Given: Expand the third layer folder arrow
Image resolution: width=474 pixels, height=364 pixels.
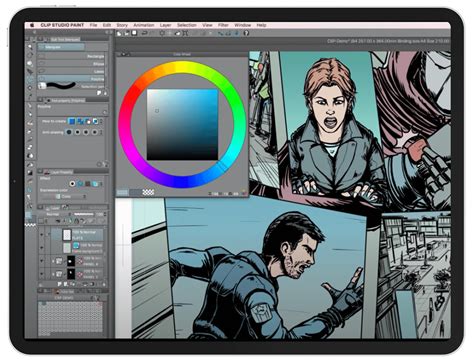Looking at the screenshot, I should tap(53, 261).
